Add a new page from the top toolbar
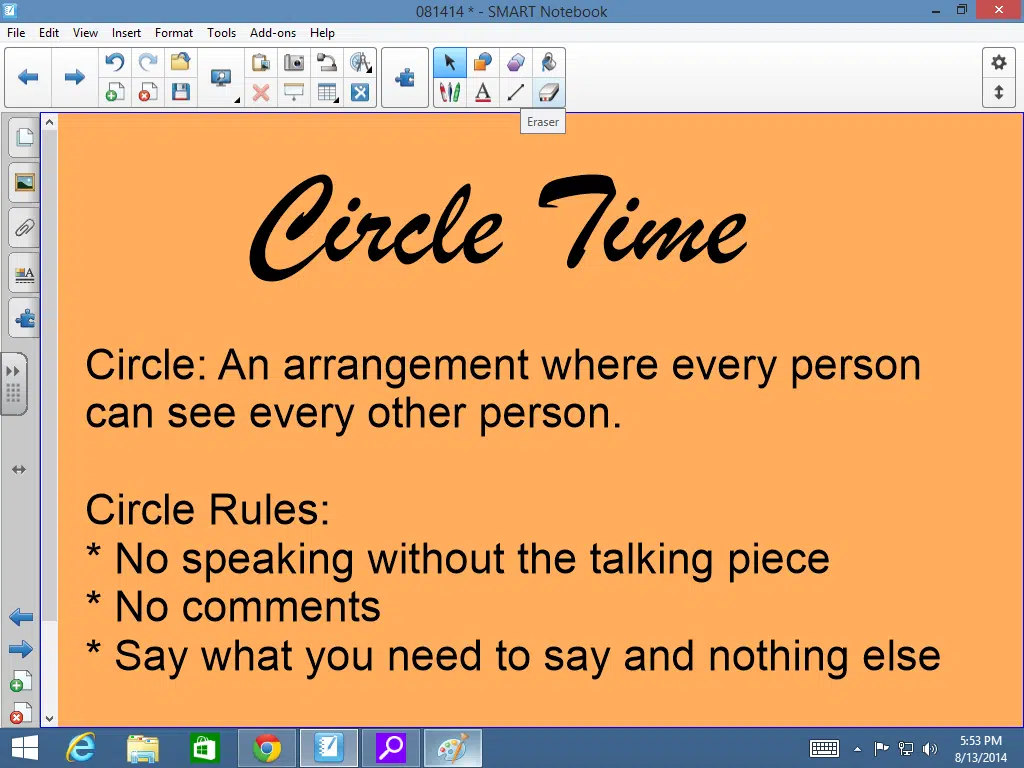The width and height of the screenshot is (1024, 768). (x=115, y=92)
